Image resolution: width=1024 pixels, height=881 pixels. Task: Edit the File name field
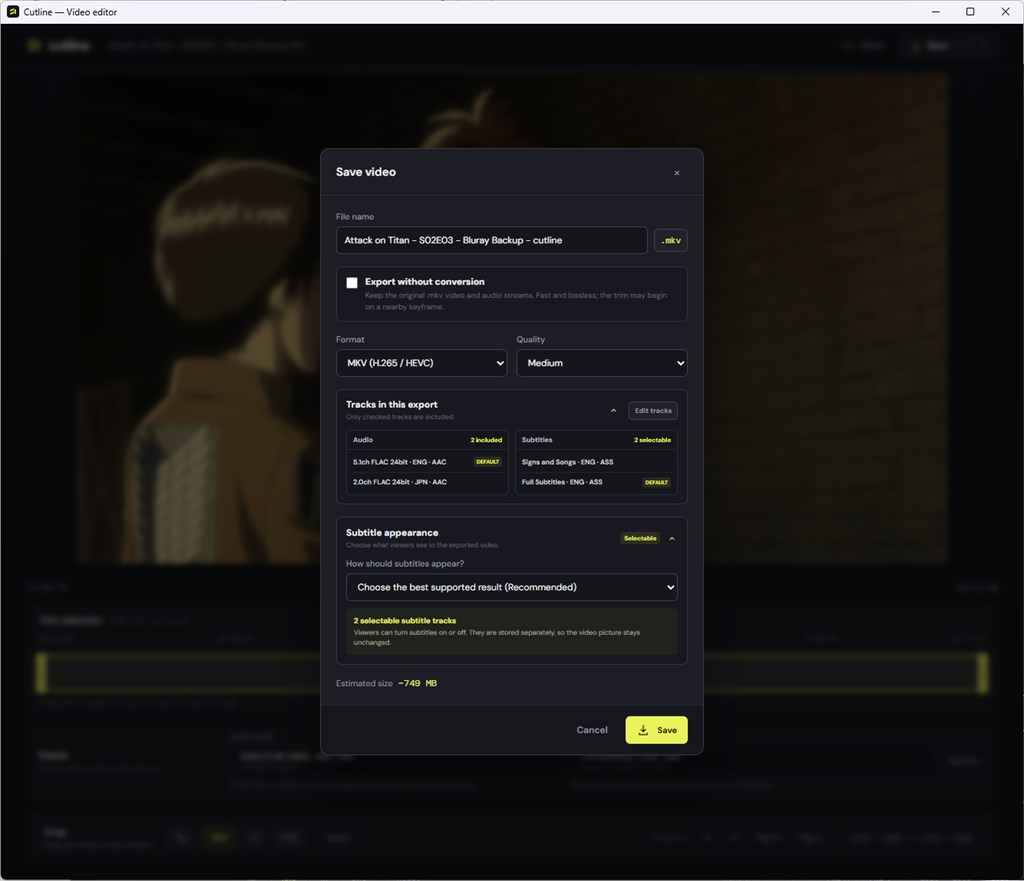491,240
